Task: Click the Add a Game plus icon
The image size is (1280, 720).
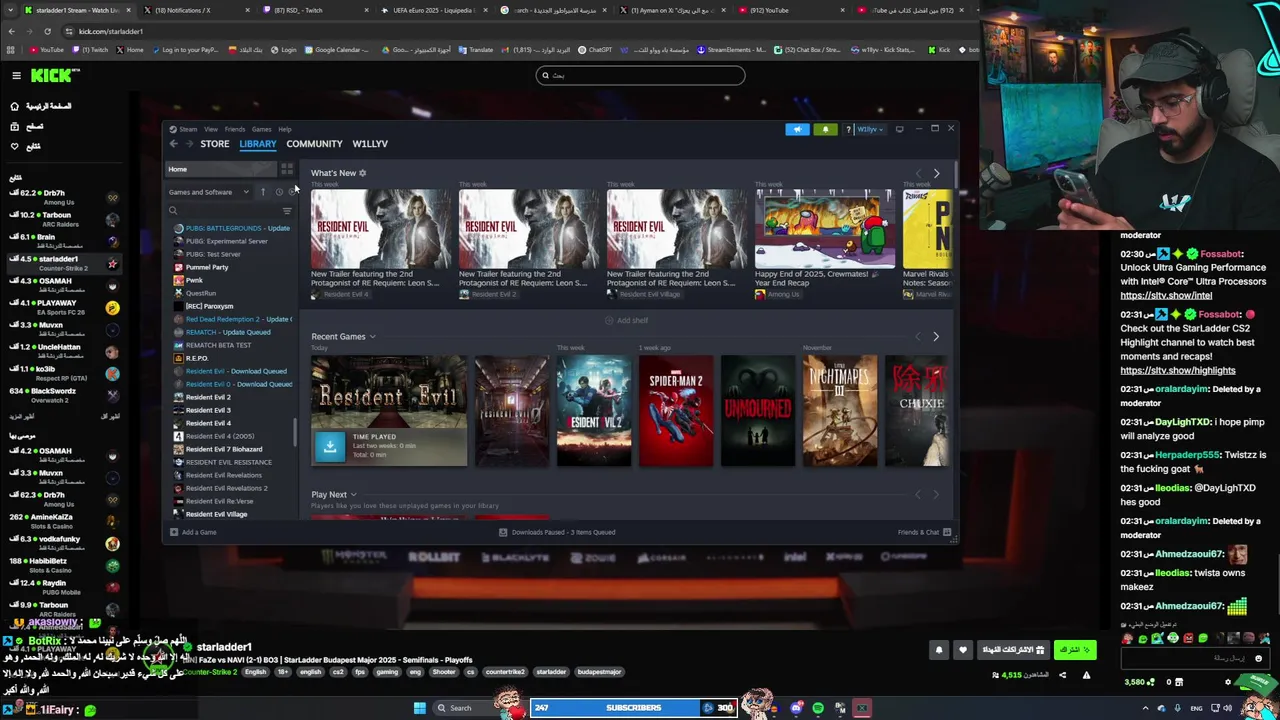Action: click(173, 532)
